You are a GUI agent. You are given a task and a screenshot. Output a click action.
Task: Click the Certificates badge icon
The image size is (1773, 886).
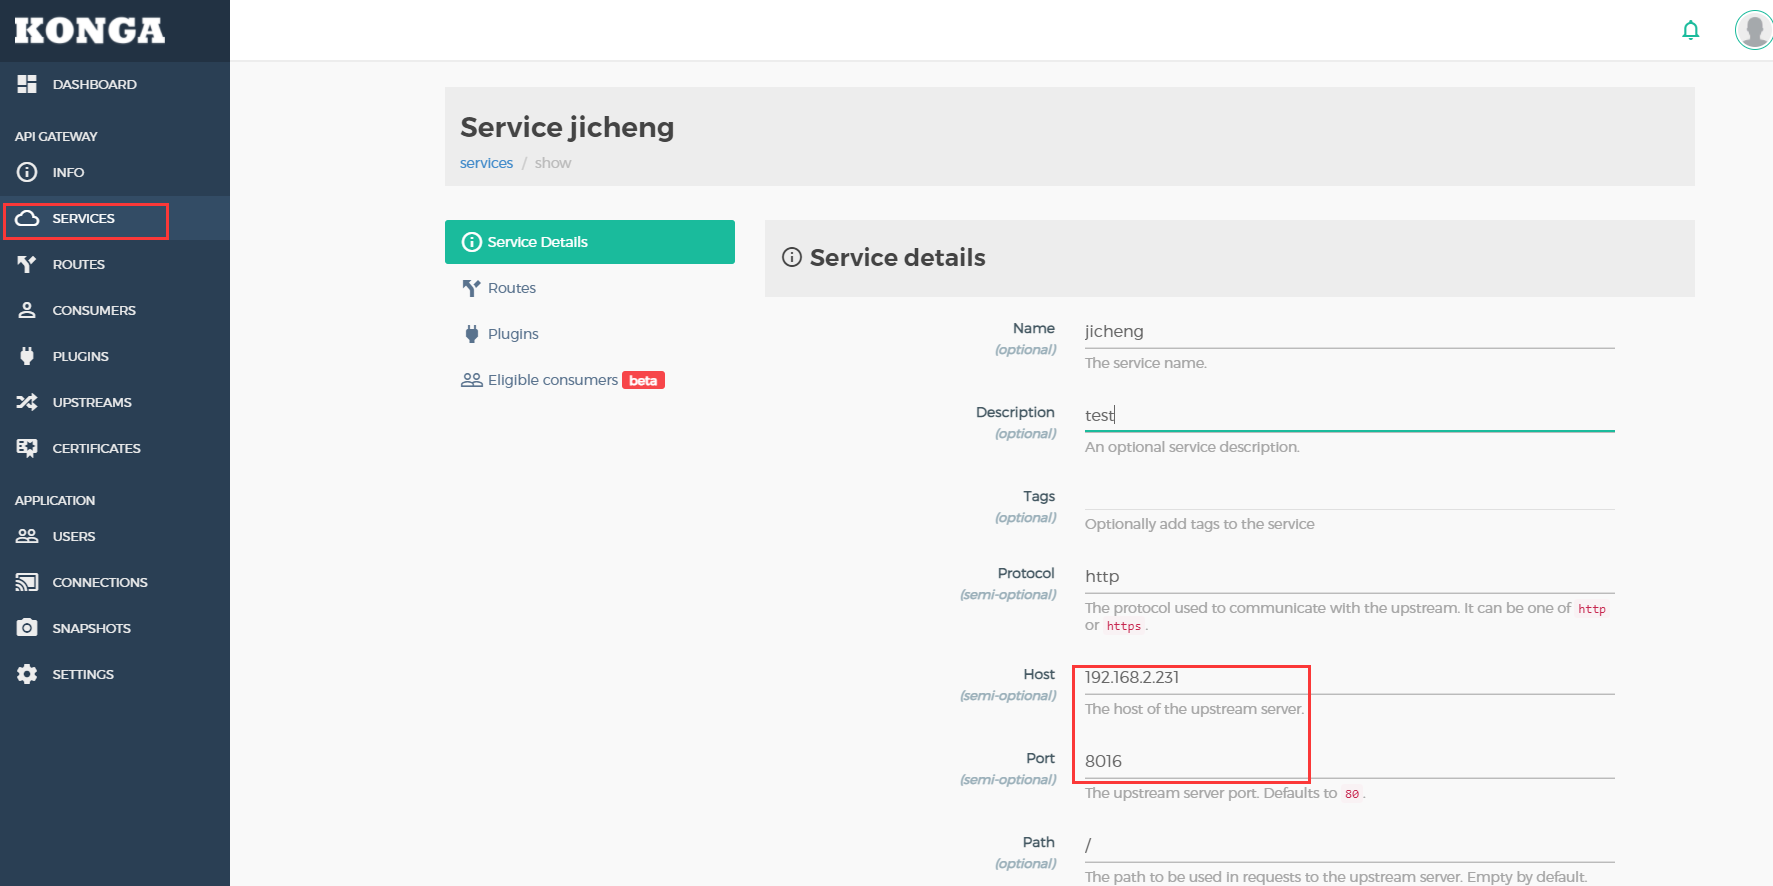pos(27,448)
